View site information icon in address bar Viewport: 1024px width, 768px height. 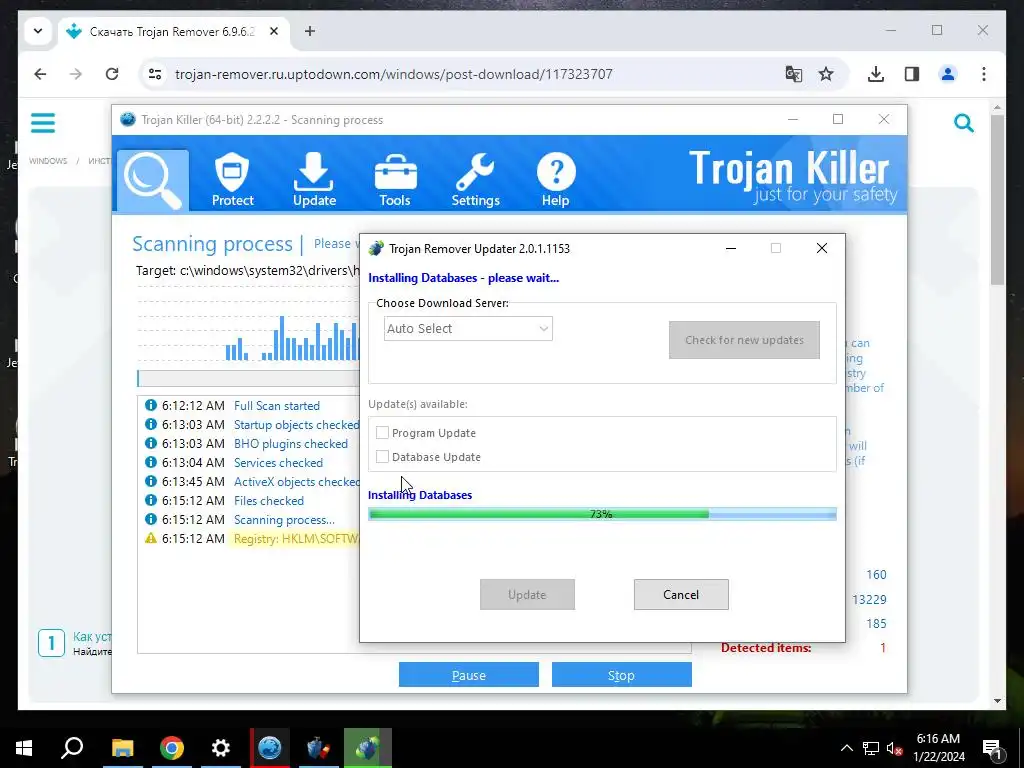click(155, 74)
